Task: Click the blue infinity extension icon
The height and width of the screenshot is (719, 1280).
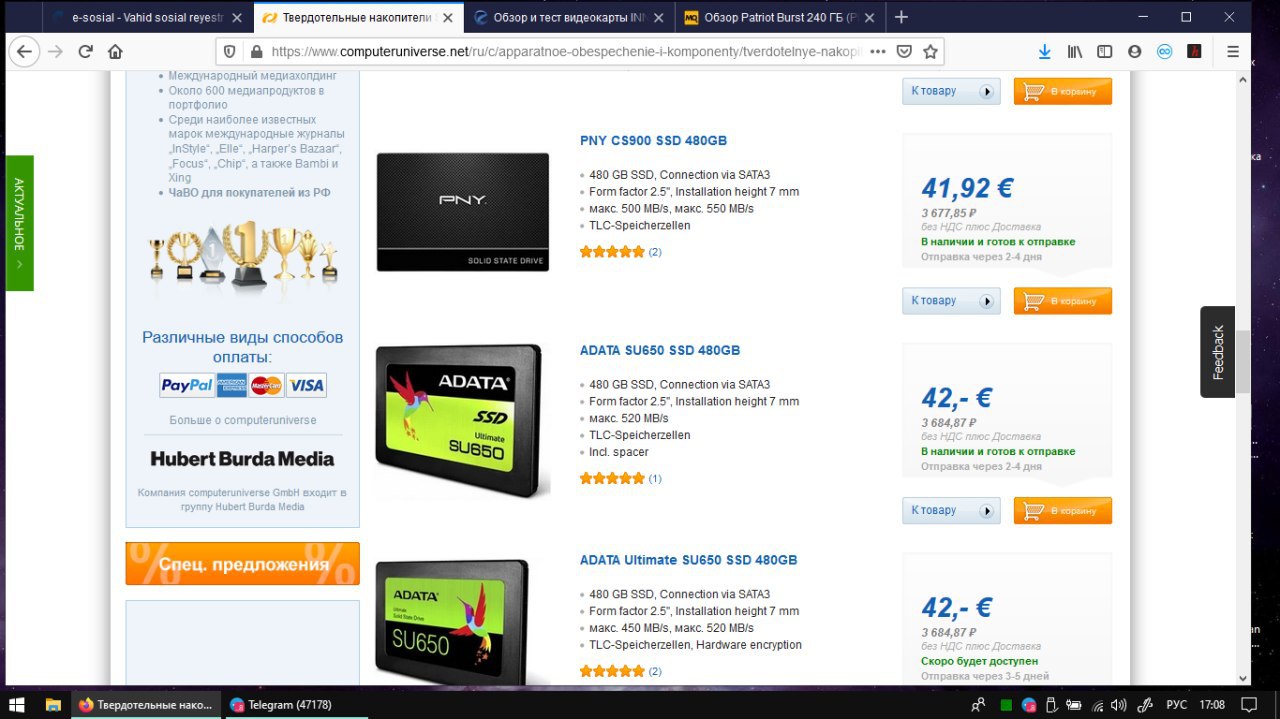Action: tap(1165, 52)
